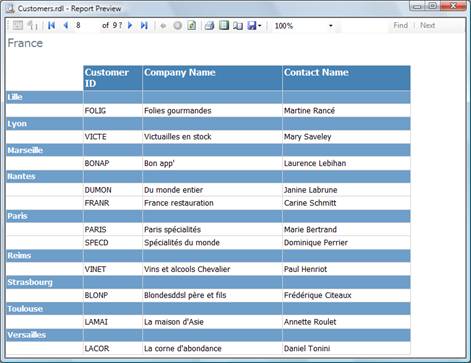Click the export save icon
The image size is (471, 363).
pyautogui.click(x=252, y=26)
